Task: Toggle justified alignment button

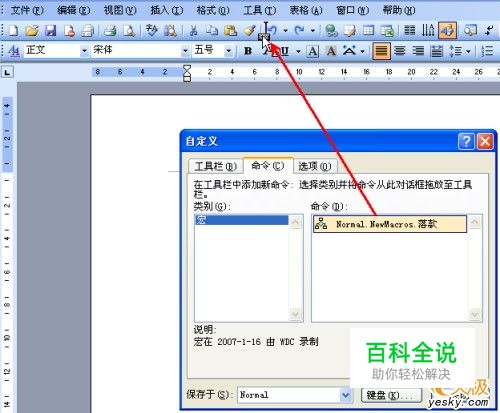Action: [x=381, y=51]
